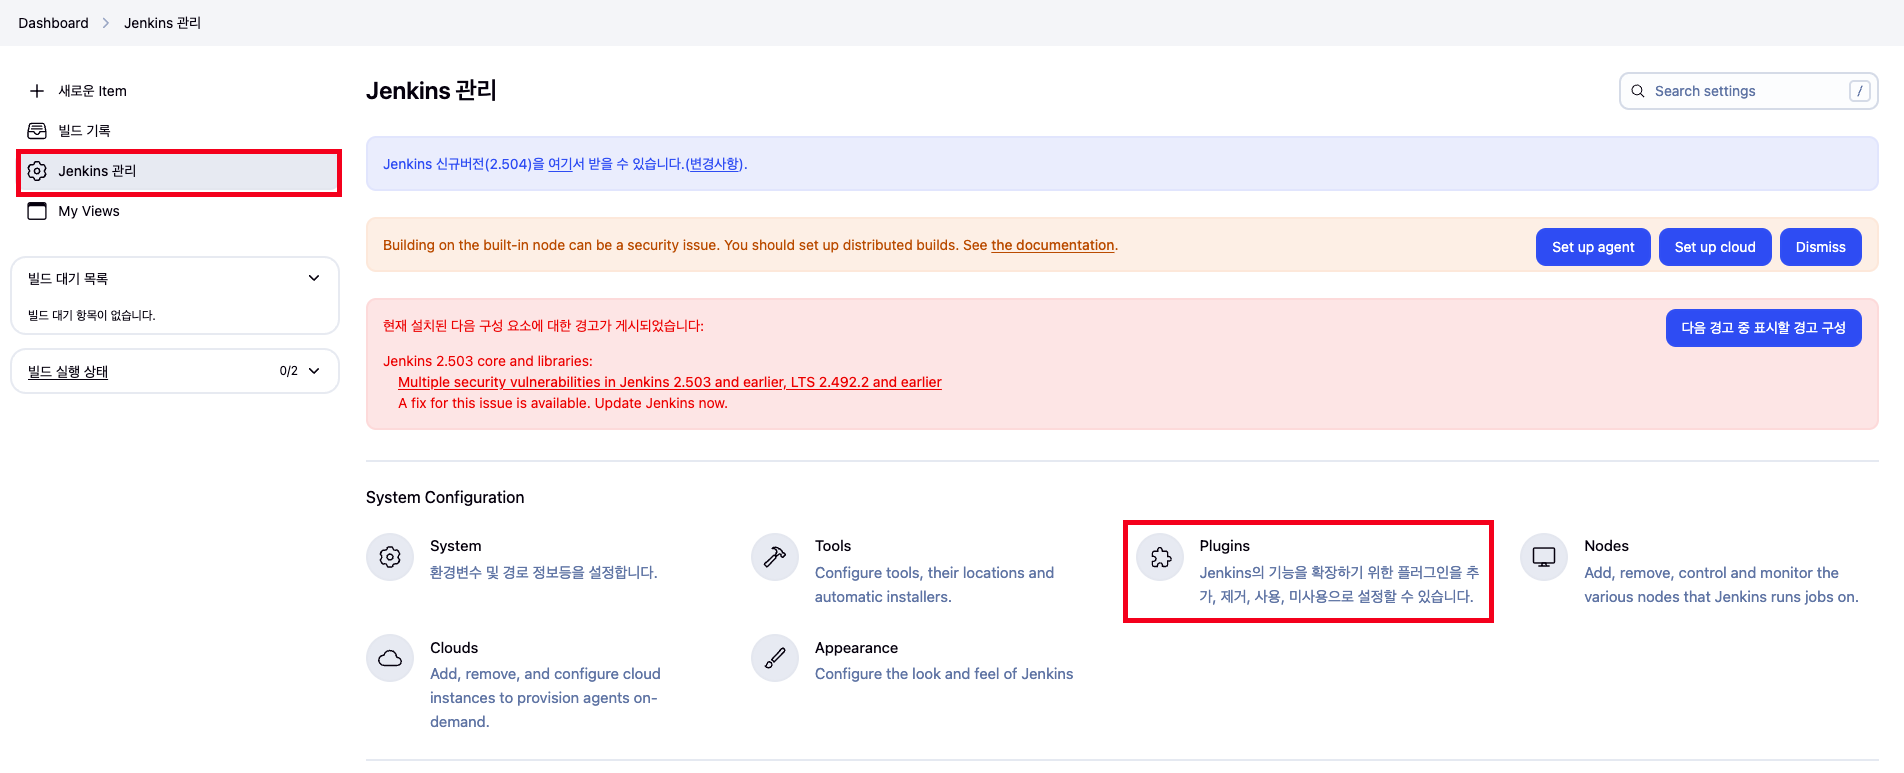Open the documentation link
The height and width of the screenshot is (773, 1904).
pos(1052,245)
